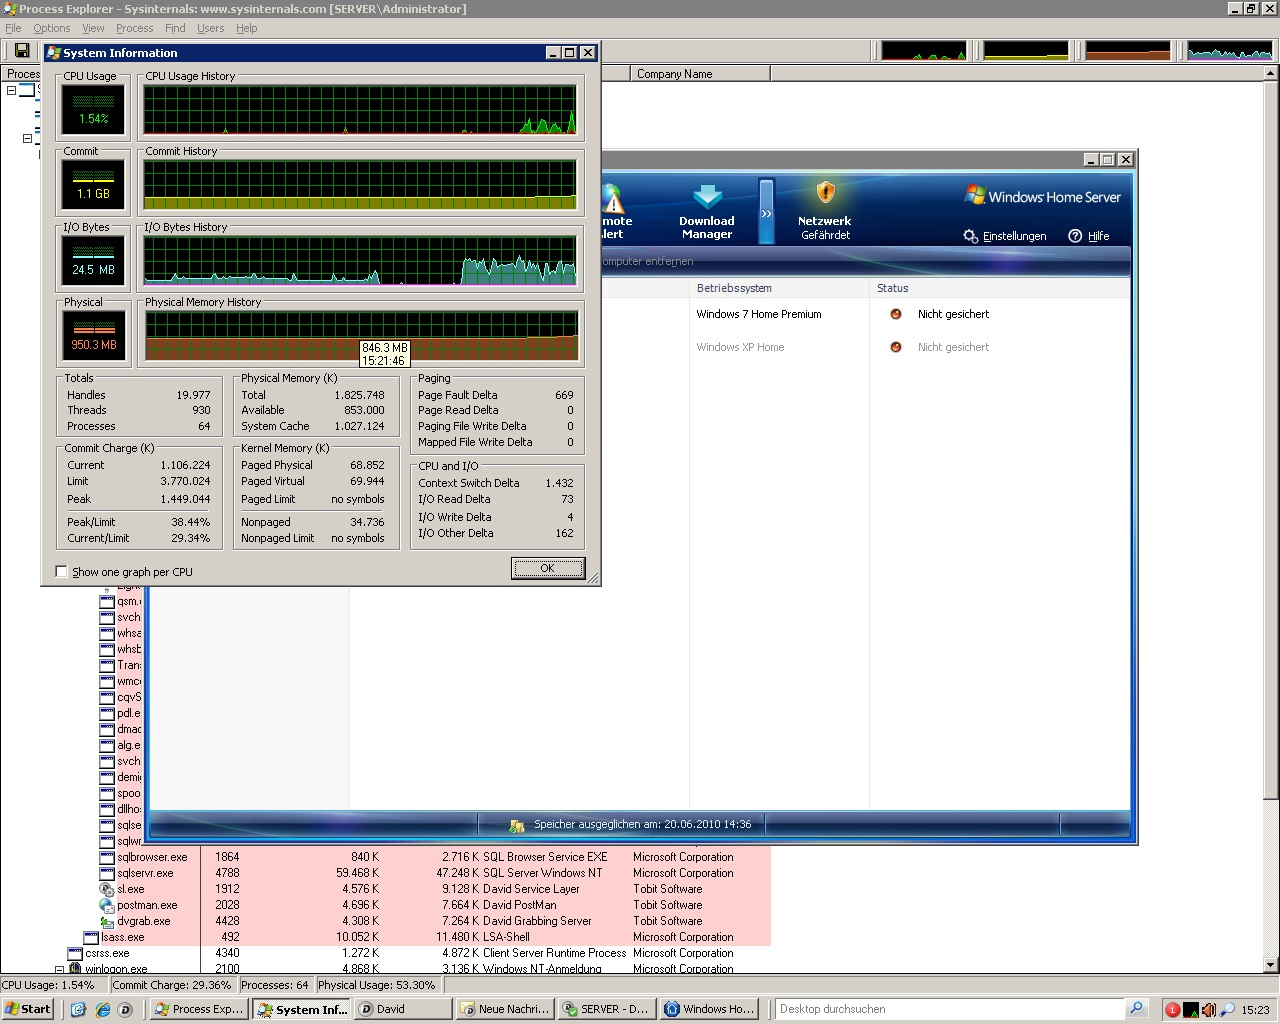Image resolution: width=1280 pixels, height=1024 pixels.
Task: Click the red alert tray icon
Action: tap(1172, 1010)
